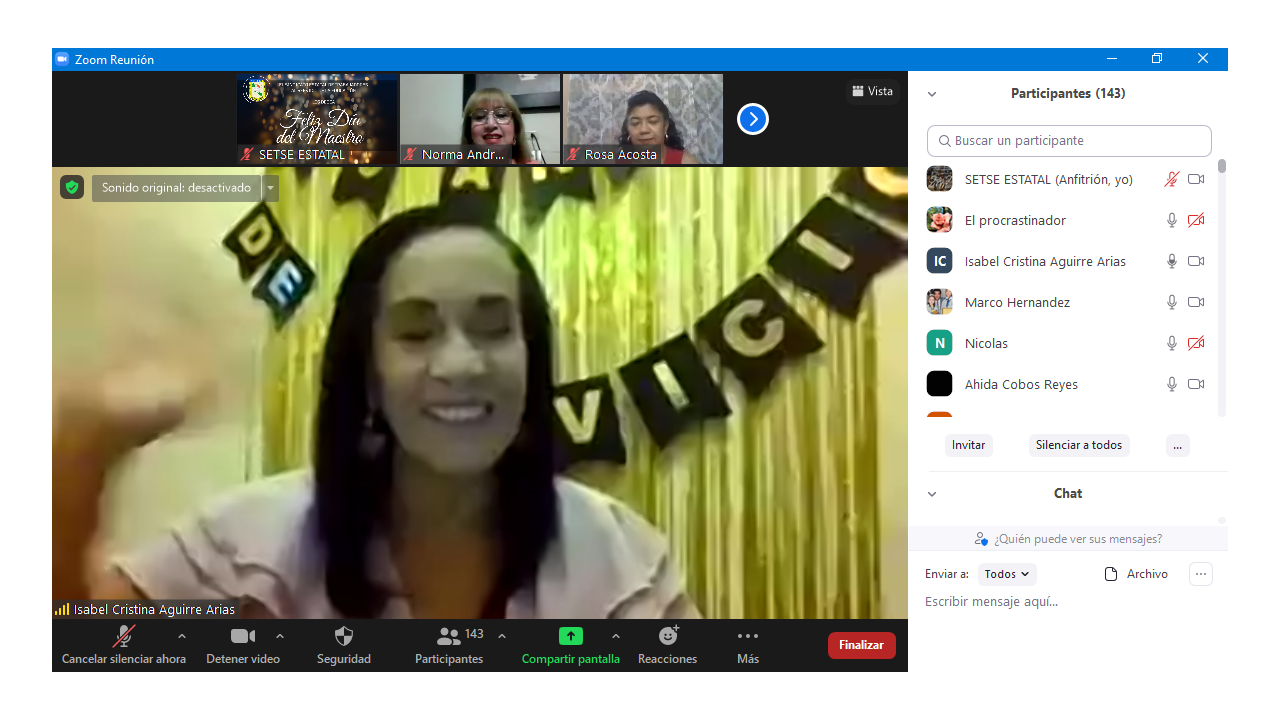Mute Nicolas's microphone in list
The width and height of the screenshot is (1280, 720).
(x=1172, y=343)
